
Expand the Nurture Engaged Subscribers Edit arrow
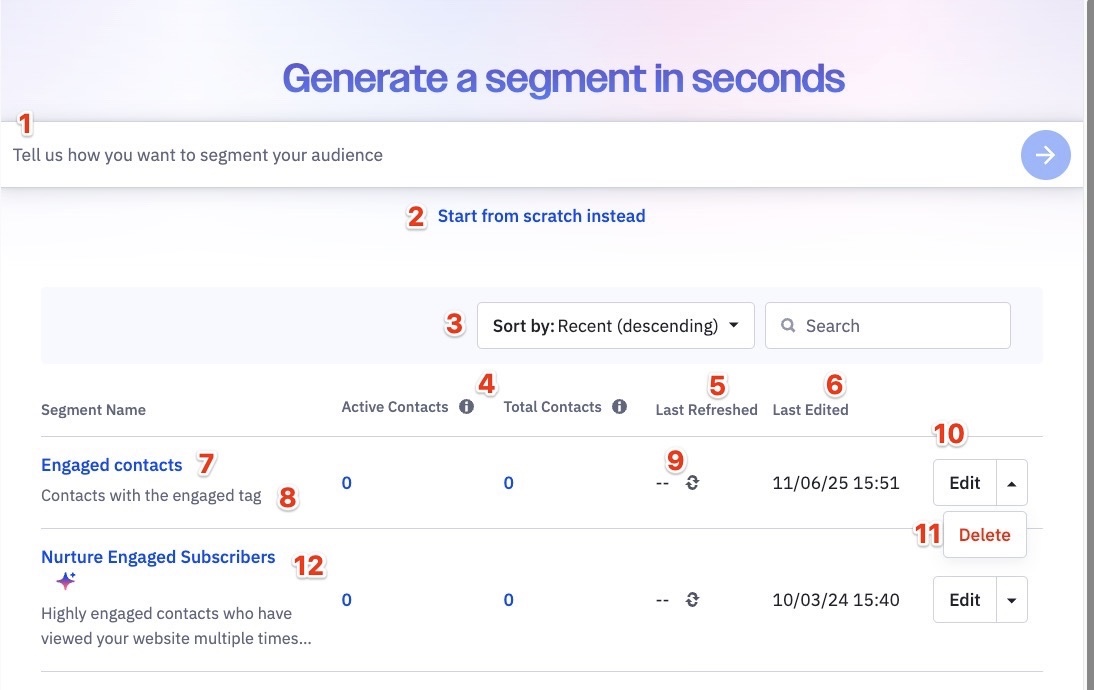tap(1012, 600)
